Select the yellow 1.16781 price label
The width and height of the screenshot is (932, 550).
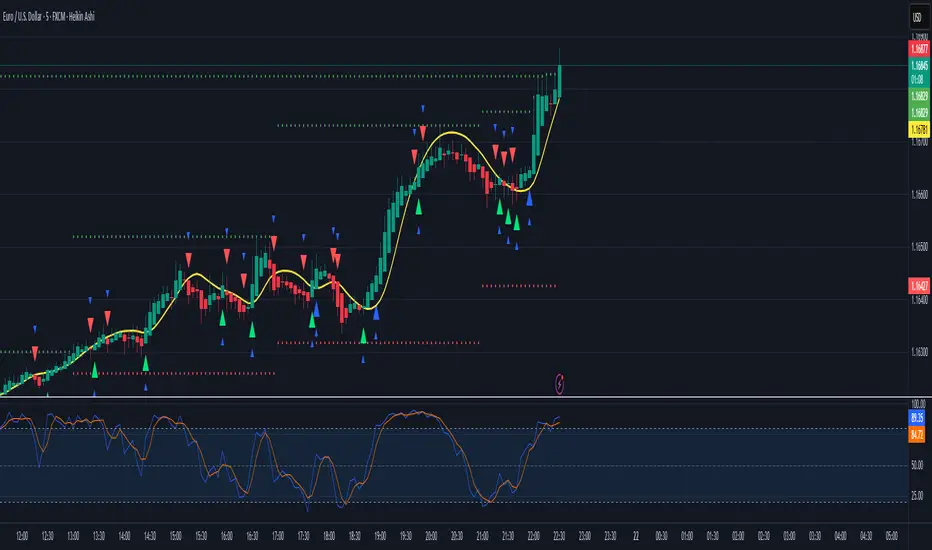[919, 130]
